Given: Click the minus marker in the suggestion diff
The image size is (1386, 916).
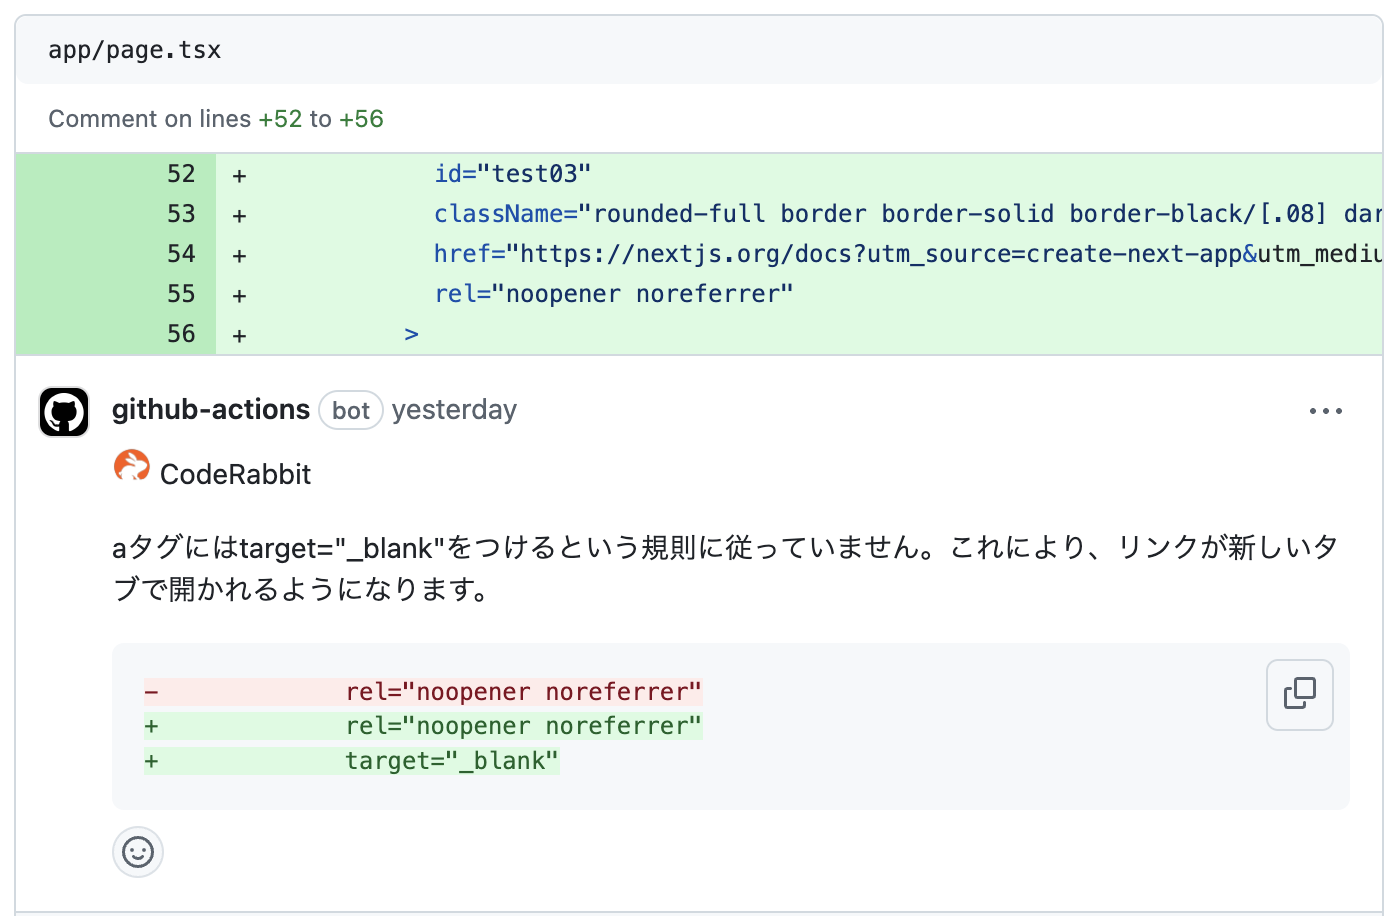Looking at the screenshot, I should pos(151,691).
